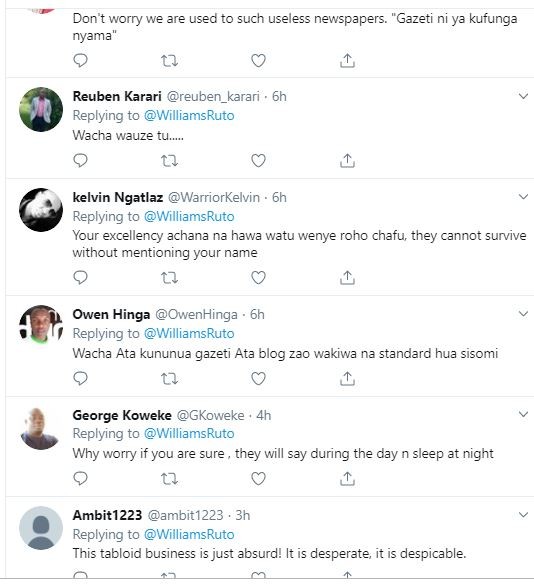Like the "Gazeti ni ya kufunga nyama" tweet
This screenshot has height=588, width=534.
tap(258, 60)
